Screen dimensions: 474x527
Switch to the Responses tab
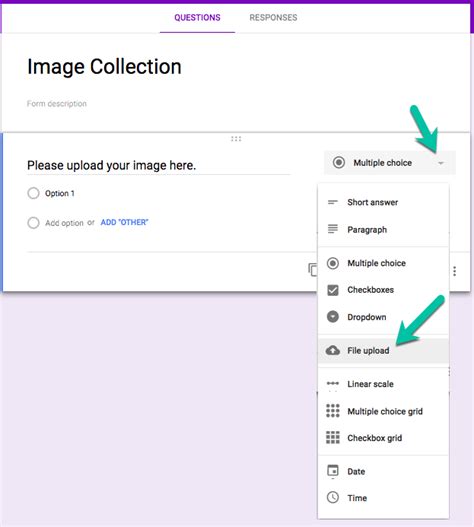click(273, 17)
